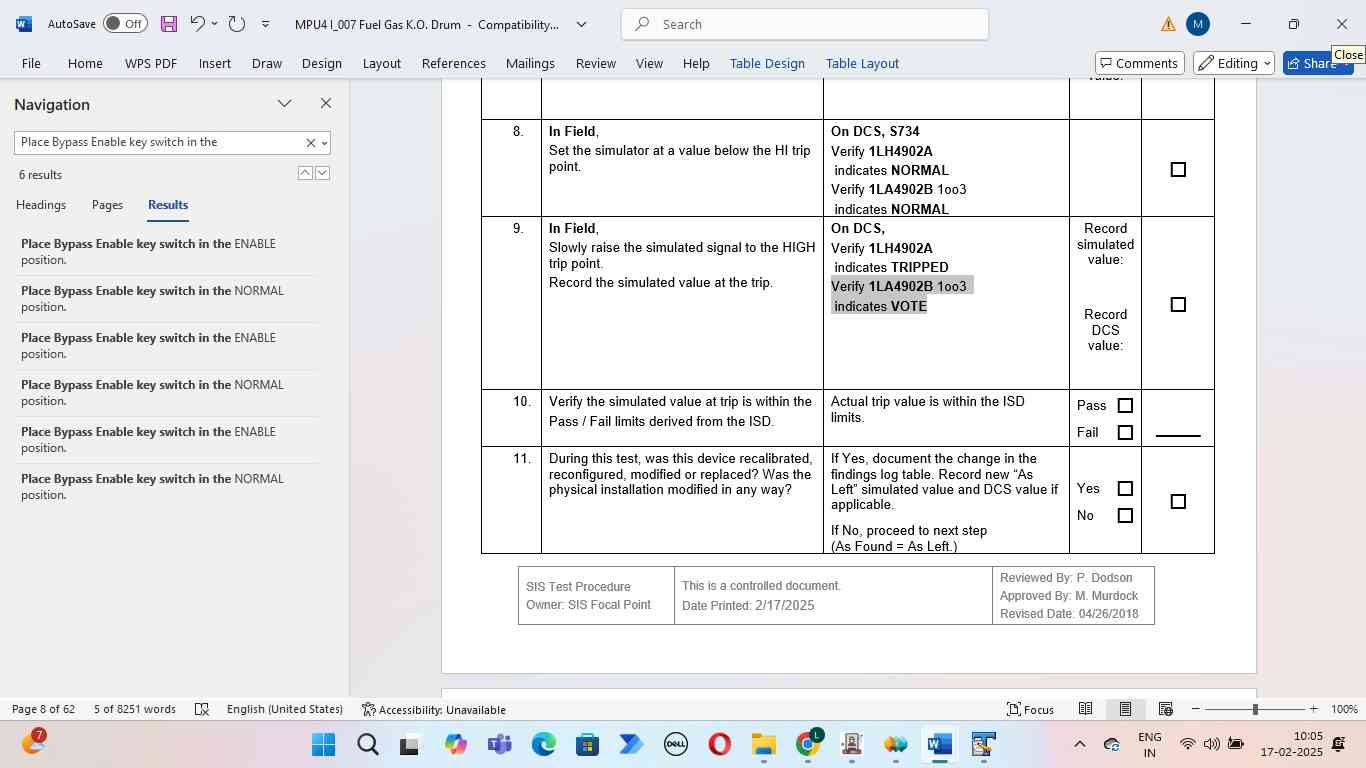Click the Redo icon
The image size is (1366, 768).
237,24
